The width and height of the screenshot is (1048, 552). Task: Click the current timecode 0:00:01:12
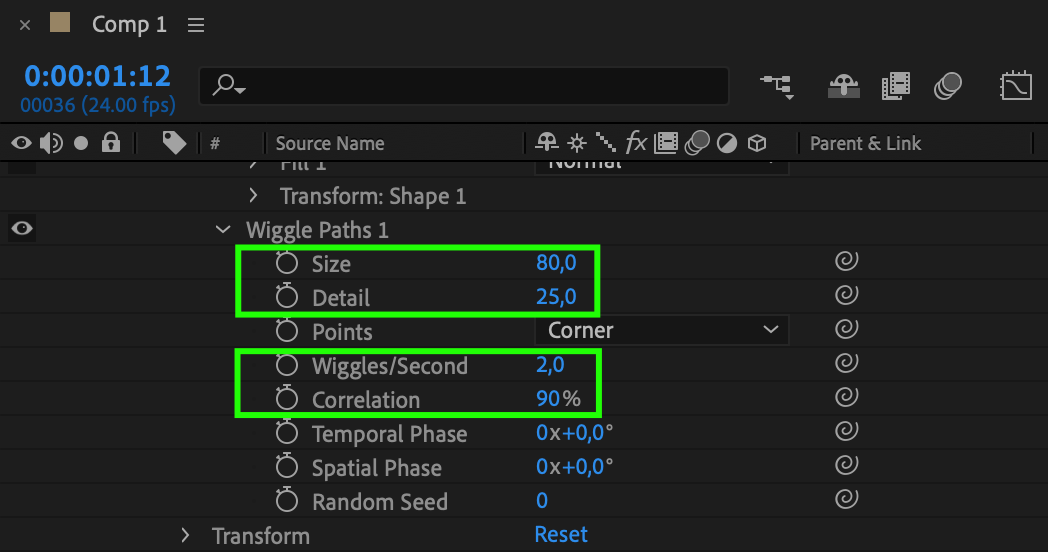tap(98, 76)
